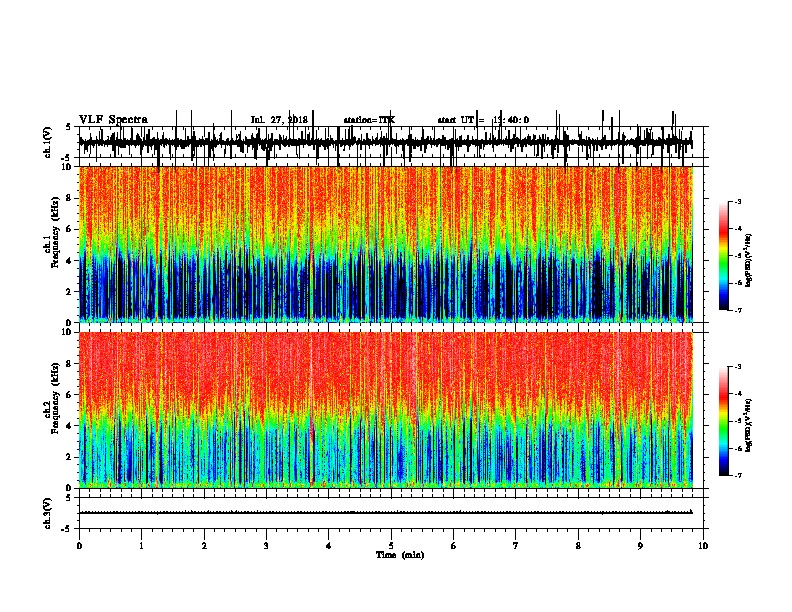Screen dimensions: 792x612
Task: Click the "VLF Spectra" plot title
Action: 113,120
